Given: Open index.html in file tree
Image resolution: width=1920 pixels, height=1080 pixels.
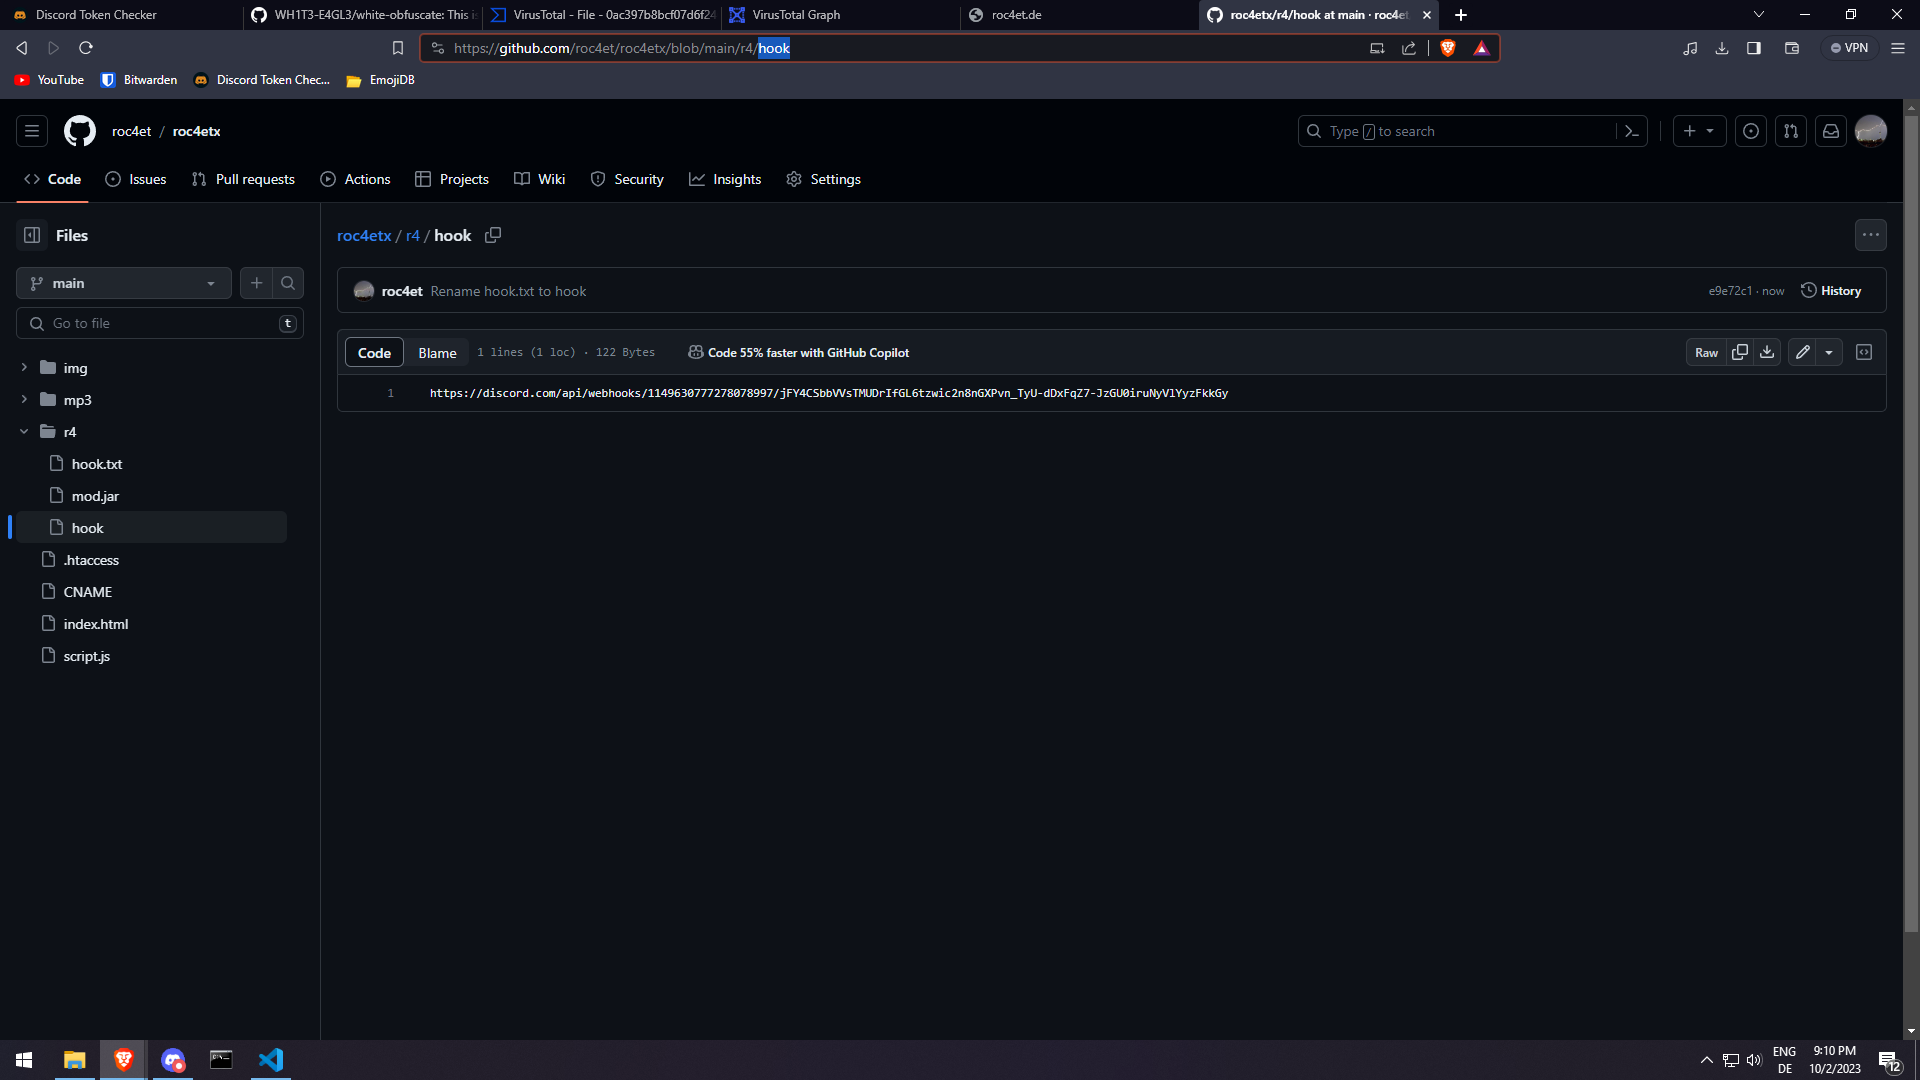Looking at the screenshot, I should [96, 624].
